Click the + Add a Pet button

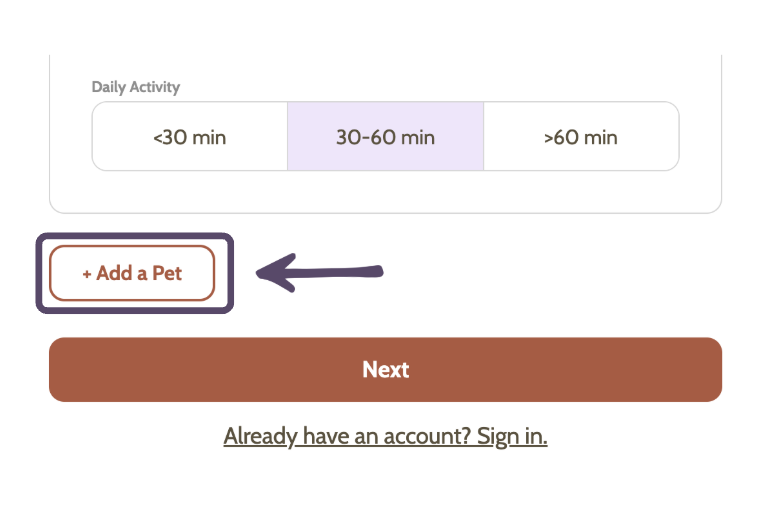[x=132, y=273]
